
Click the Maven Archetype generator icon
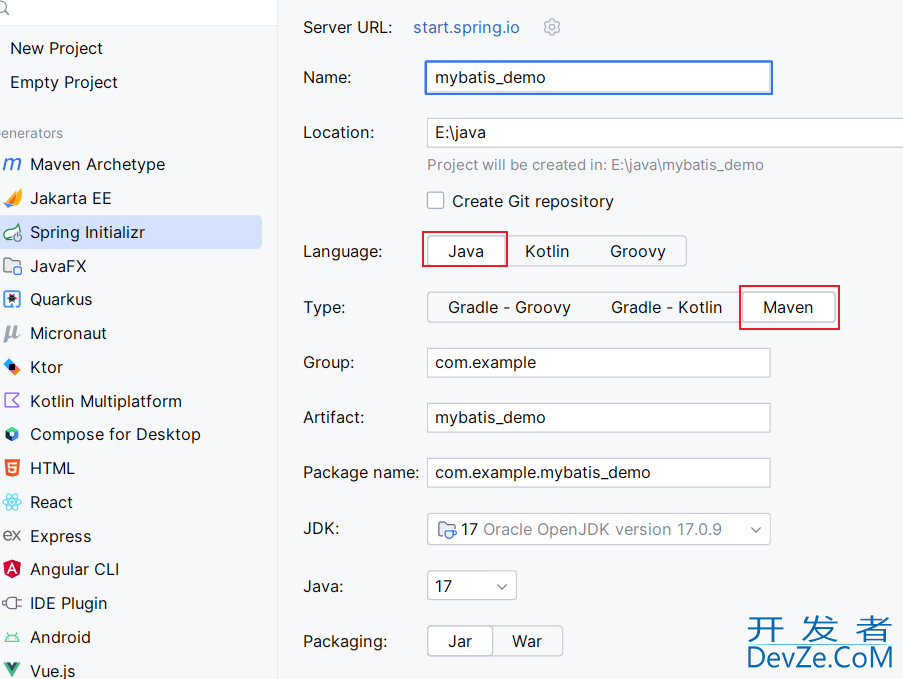tap(12, 165)
